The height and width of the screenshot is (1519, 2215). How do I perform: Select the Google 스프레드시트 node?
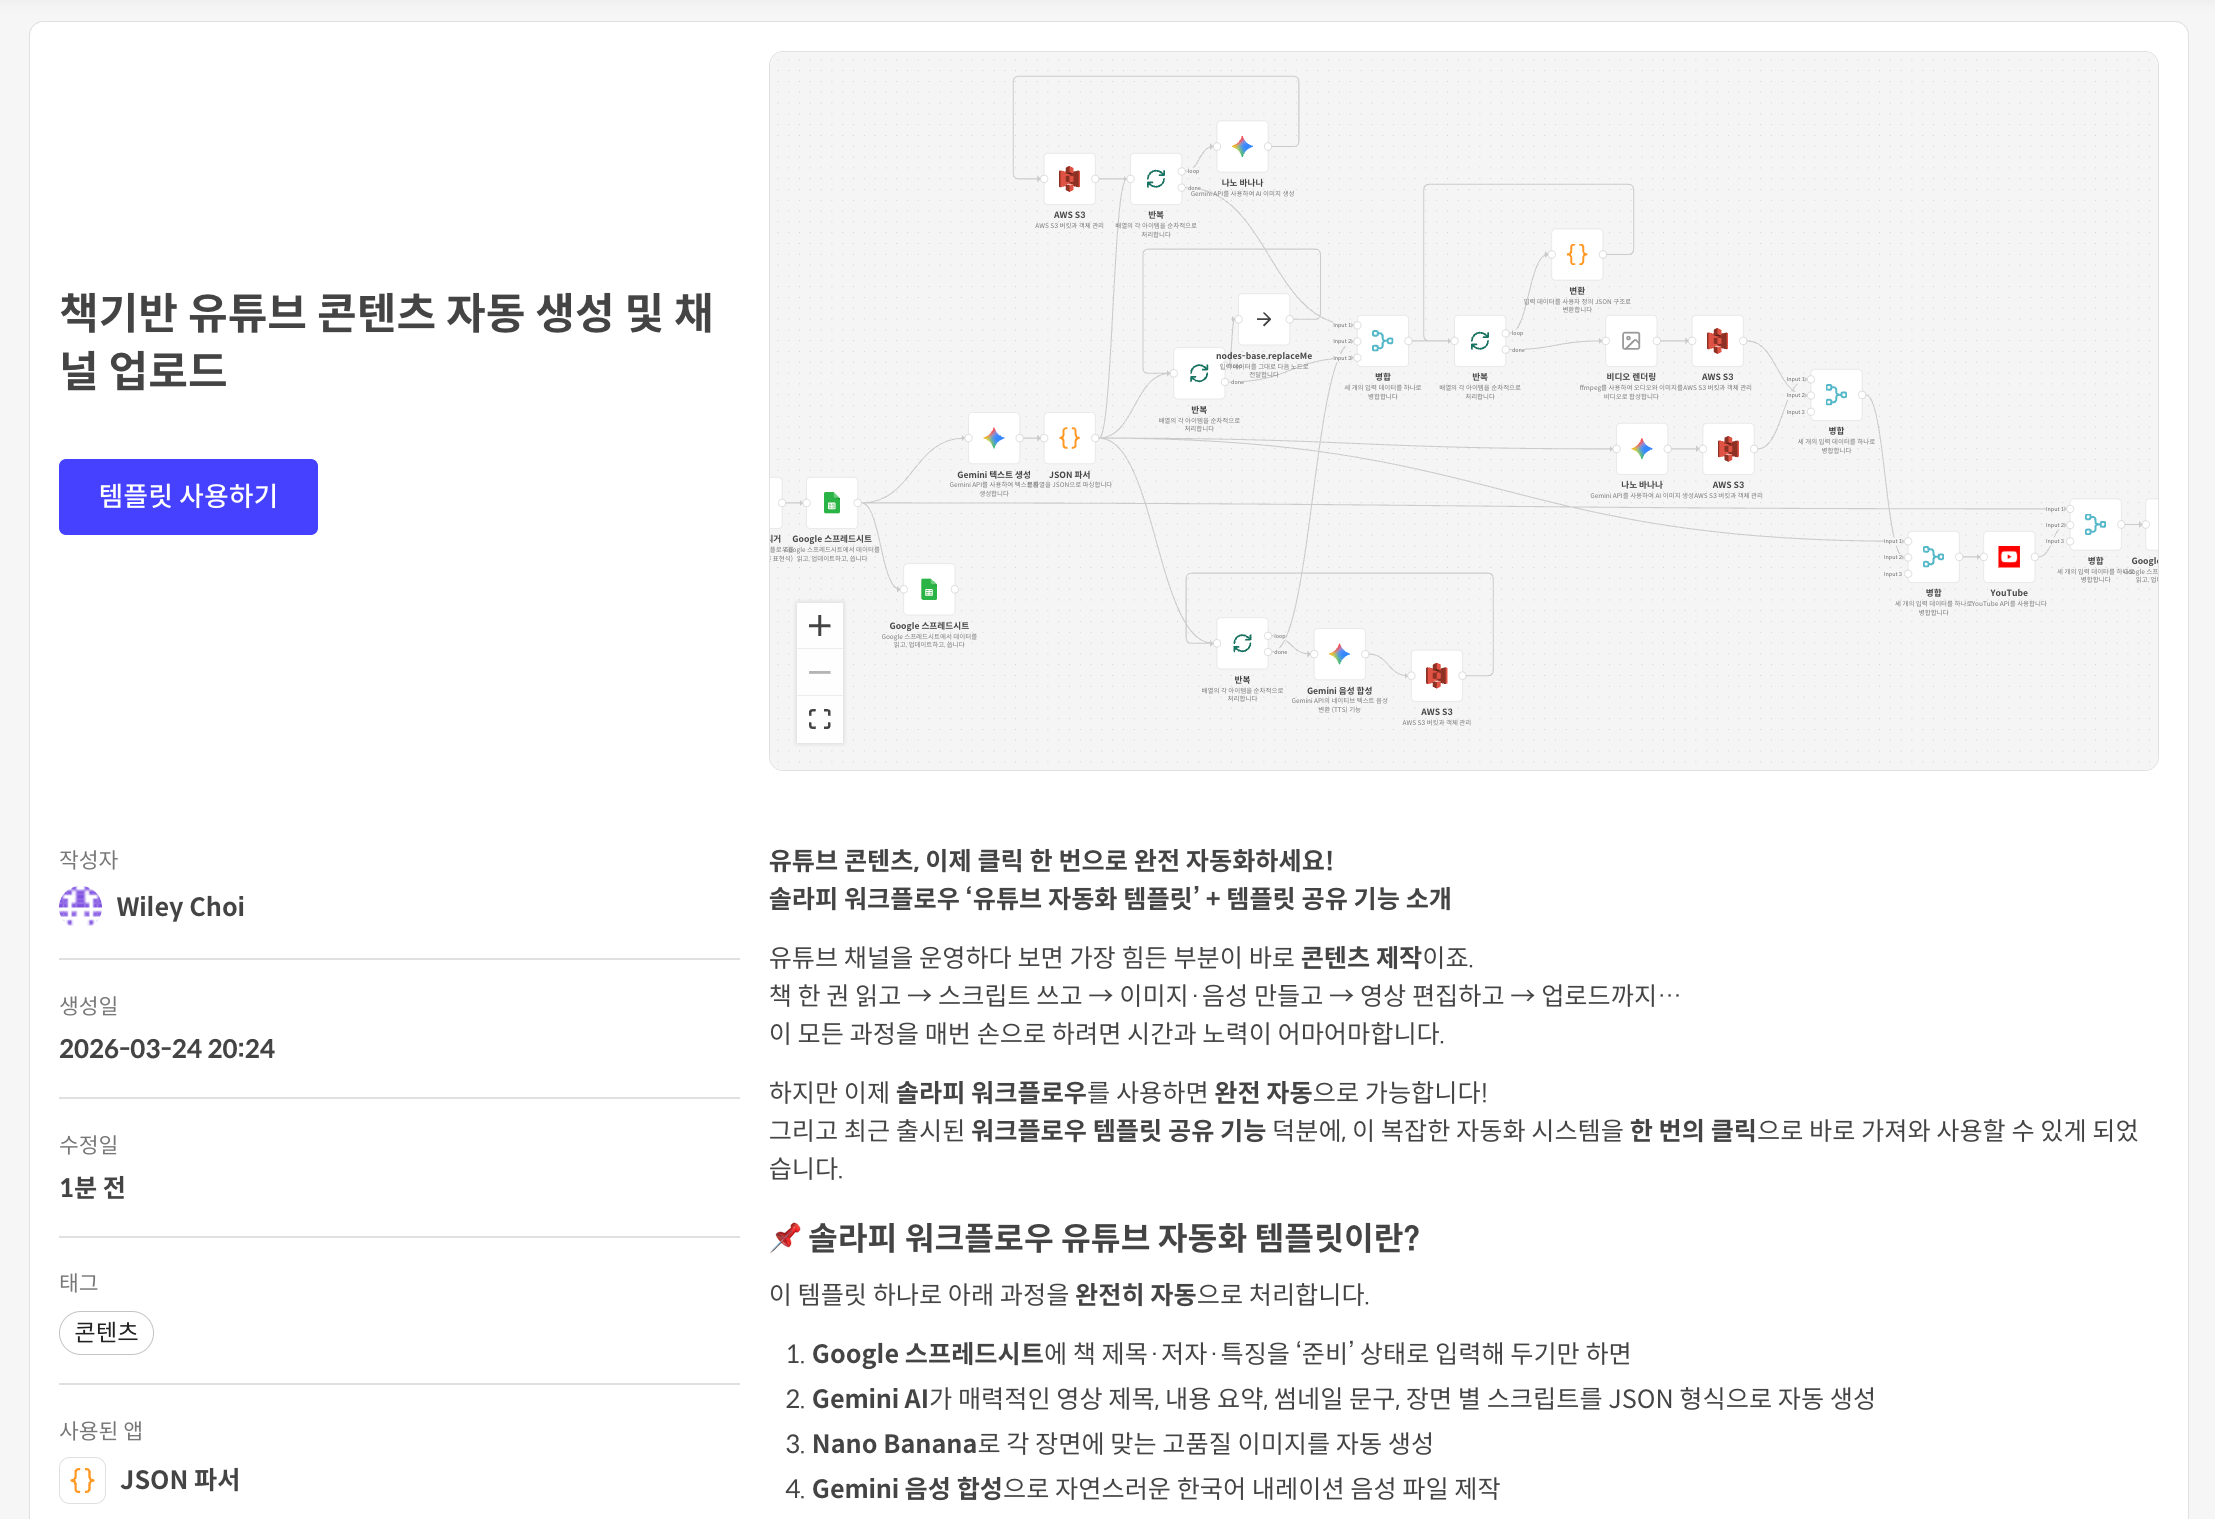[x=831, y=502]
